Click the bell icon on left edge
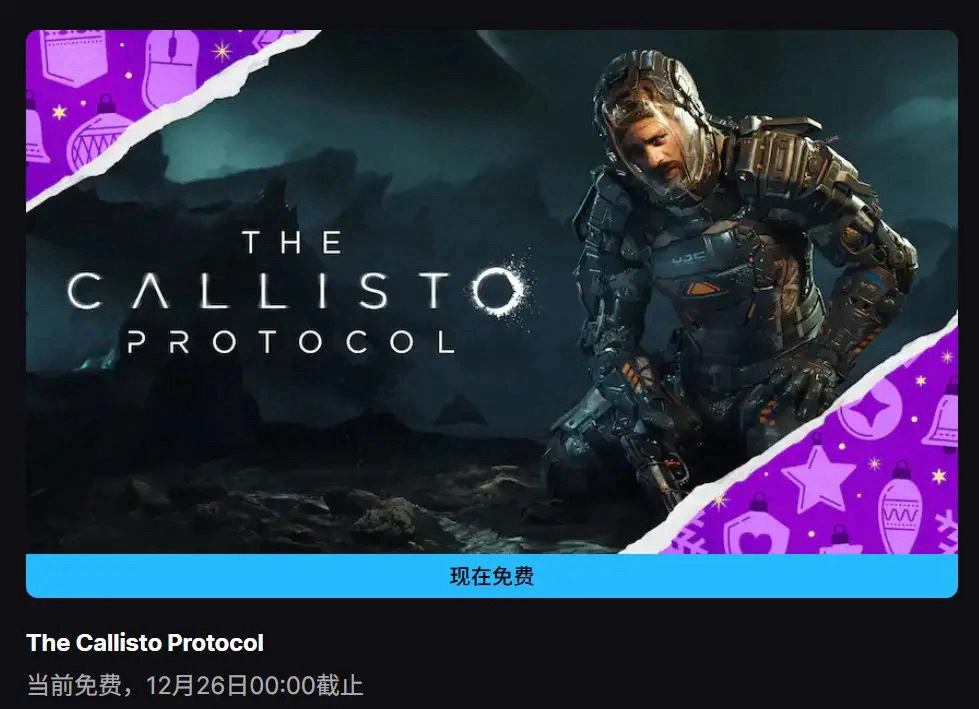 (35, 130)
